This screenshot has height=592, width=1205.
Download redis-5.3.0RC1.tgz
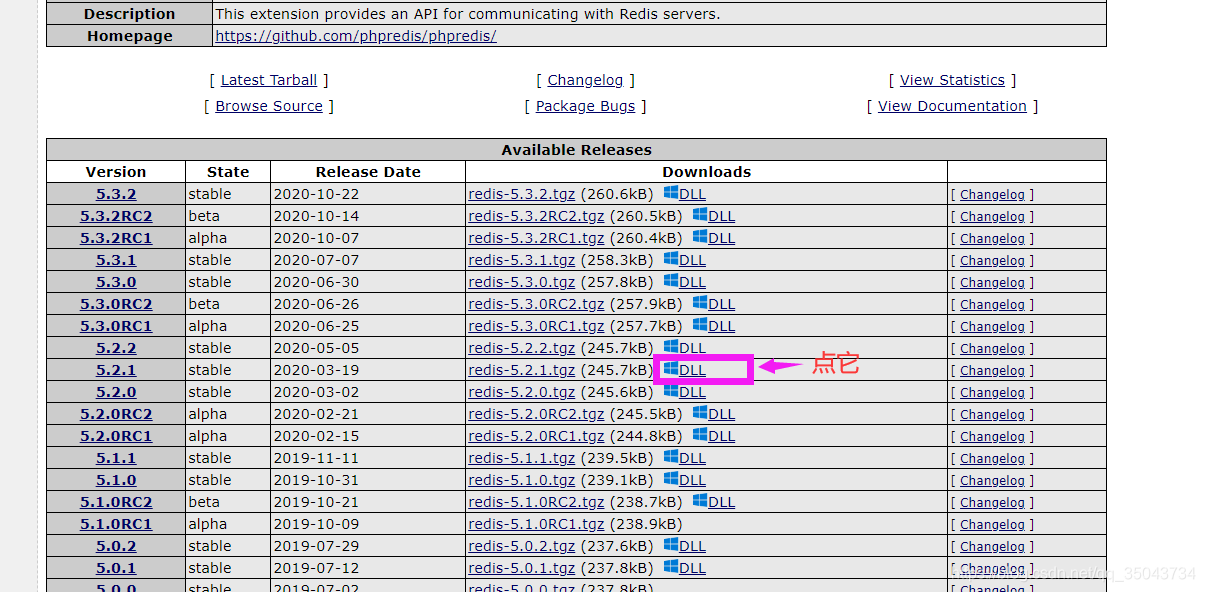(536, 326)
